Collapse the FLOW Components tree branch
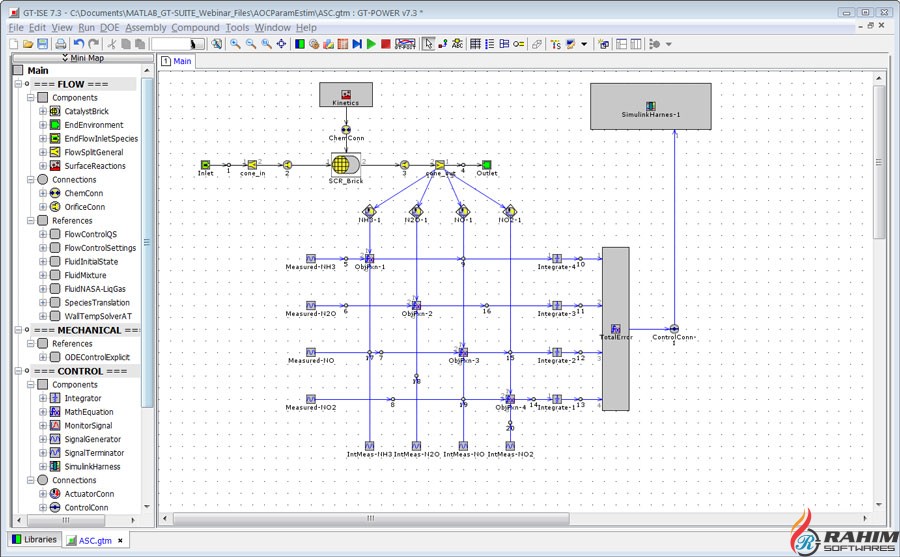The image size is (900, 557). (x=30, y=98)
